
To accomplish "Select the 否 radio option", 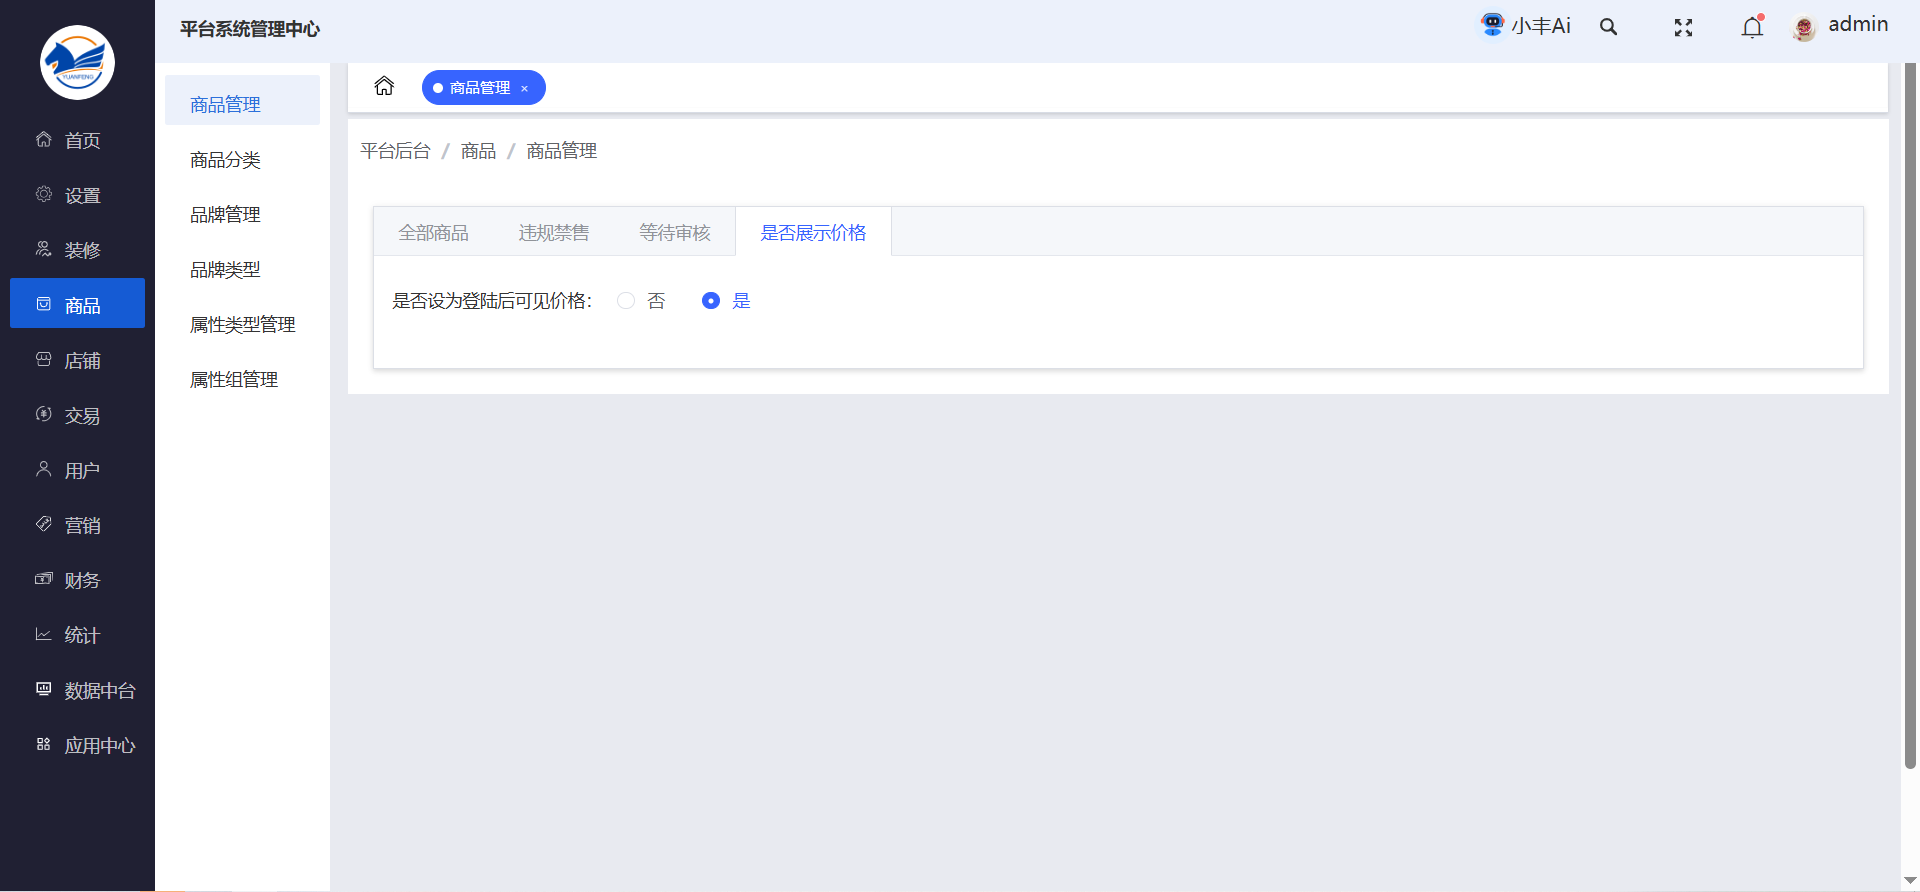I will 626,301.
